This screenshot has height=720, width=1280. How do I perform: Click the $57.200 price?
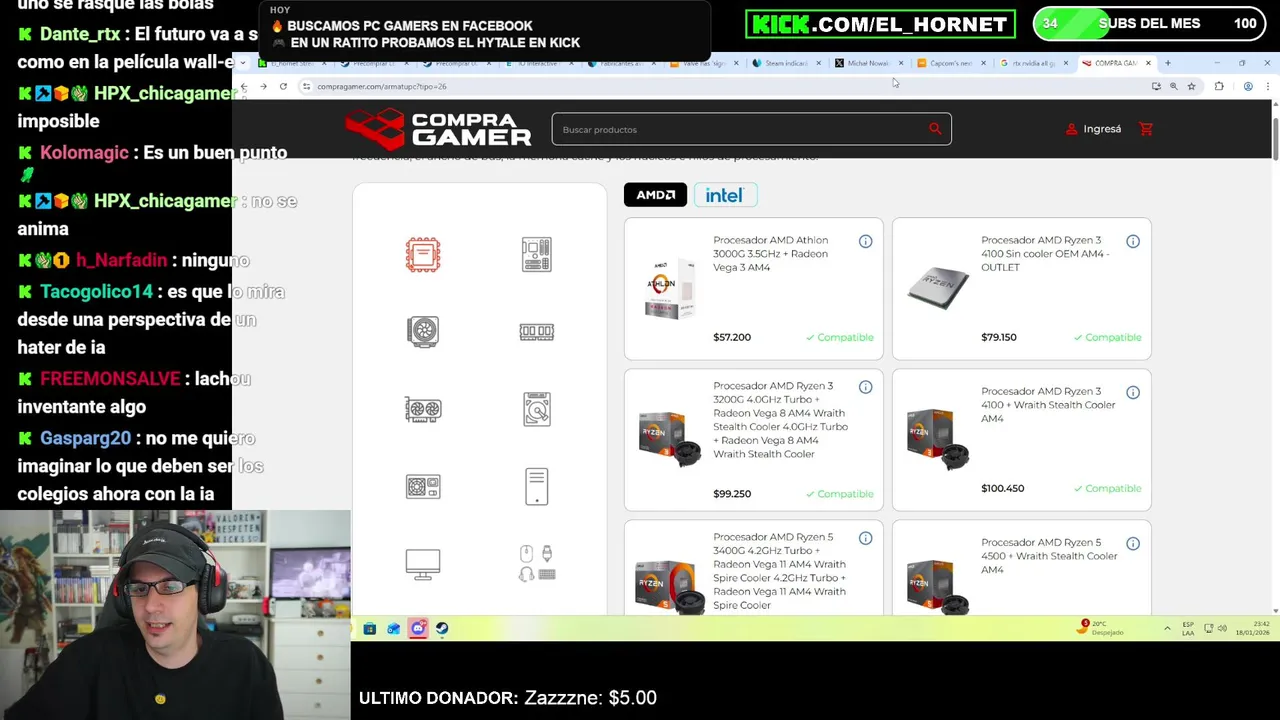coord(732,337)
